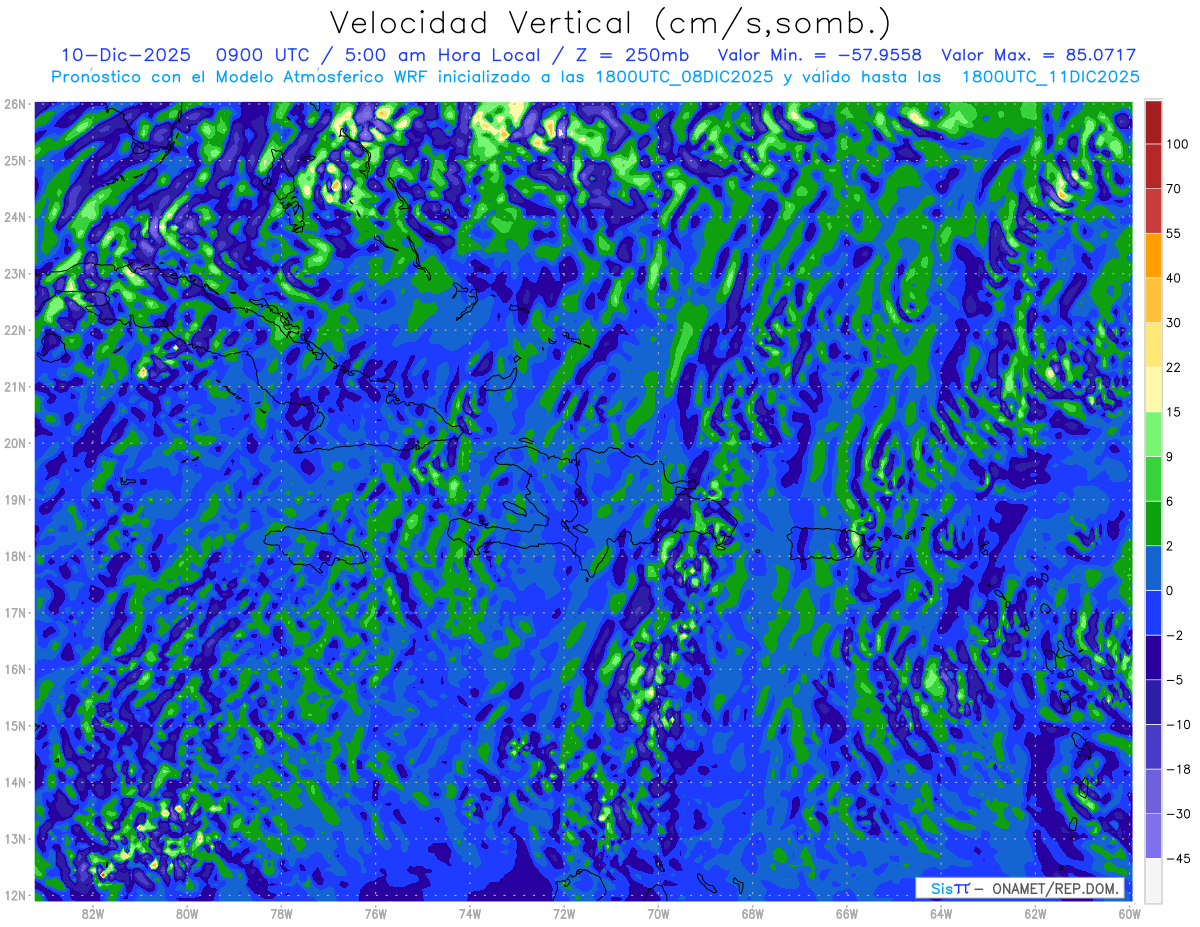The width and height of the screenshot is (1200, 927).
Task: Click the colorbar value "15"
Action: coord(1174,412)
